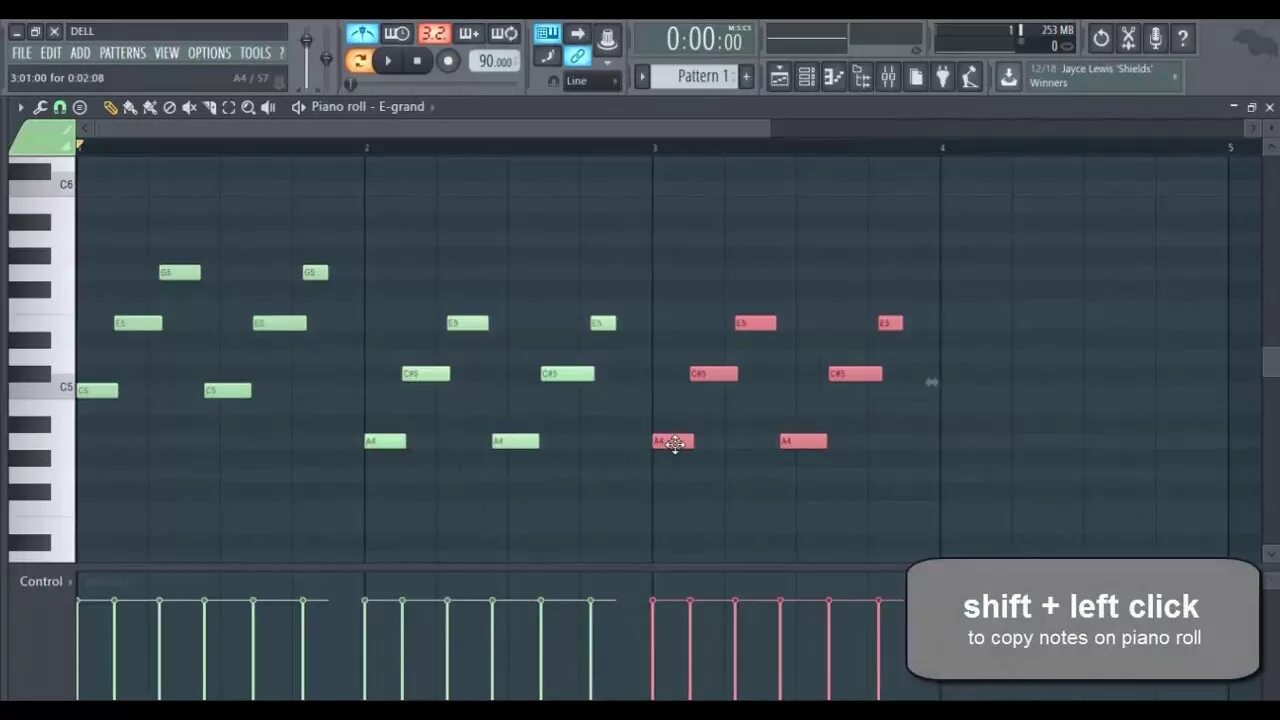Click the 90.000 tempo field
1280x720 pixels.
pyautogui.click(x=494, y=61)
